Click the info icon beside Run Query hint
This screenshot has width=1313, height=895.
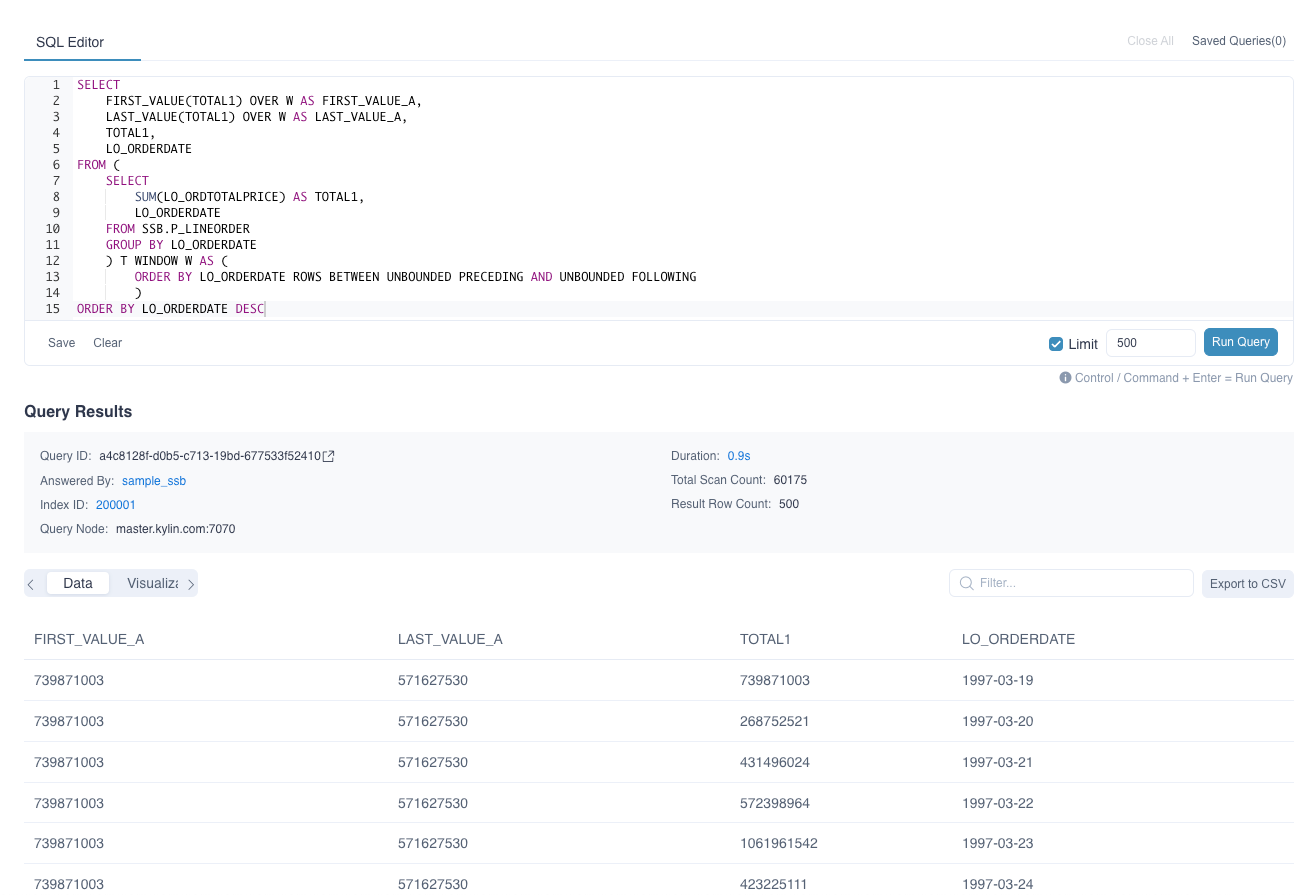[1065, 378]
